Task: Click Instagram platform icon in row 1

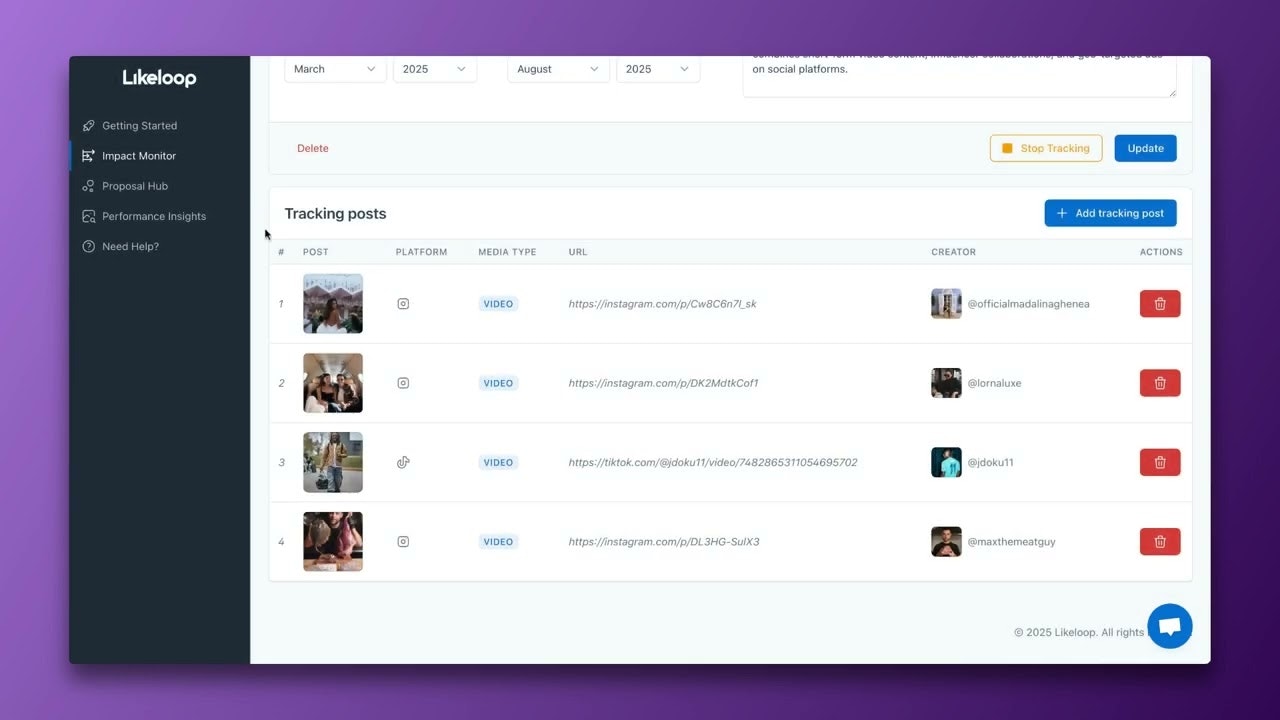Action: [x=403, y=304]
